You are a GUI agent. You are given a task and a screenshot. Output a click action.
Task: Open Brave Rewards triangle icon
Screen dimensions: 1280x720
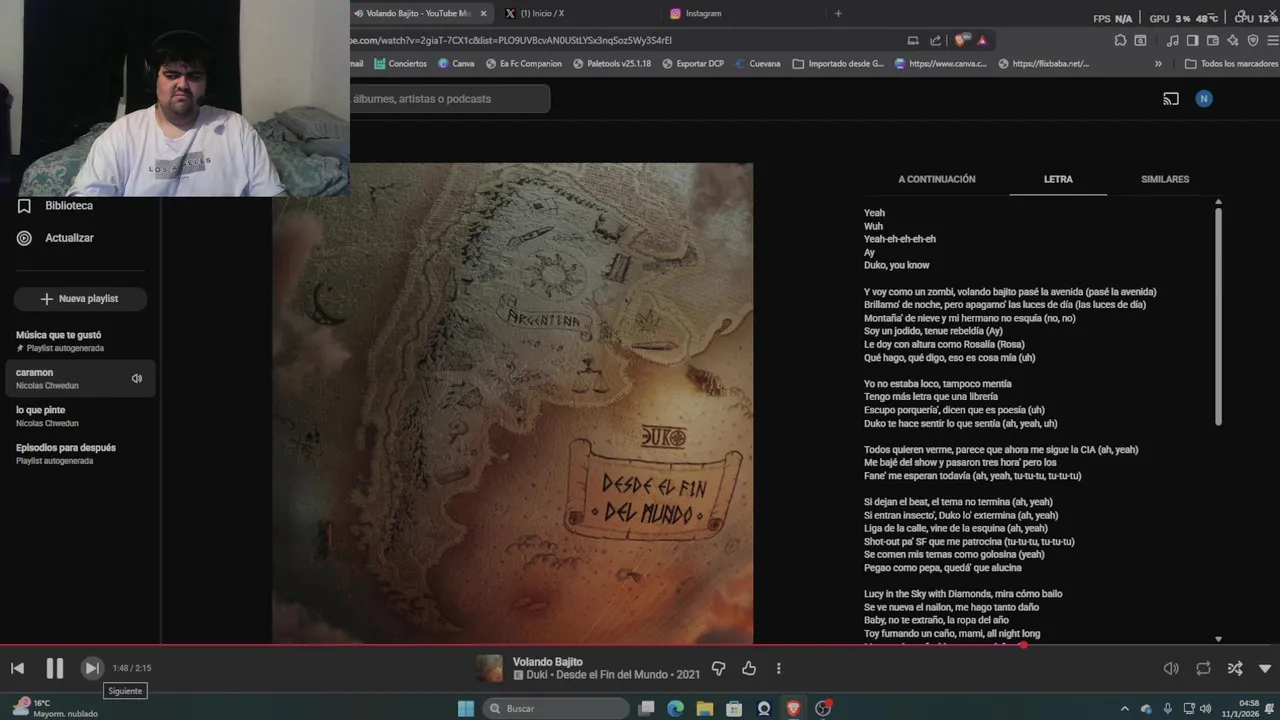click(982, 40)
